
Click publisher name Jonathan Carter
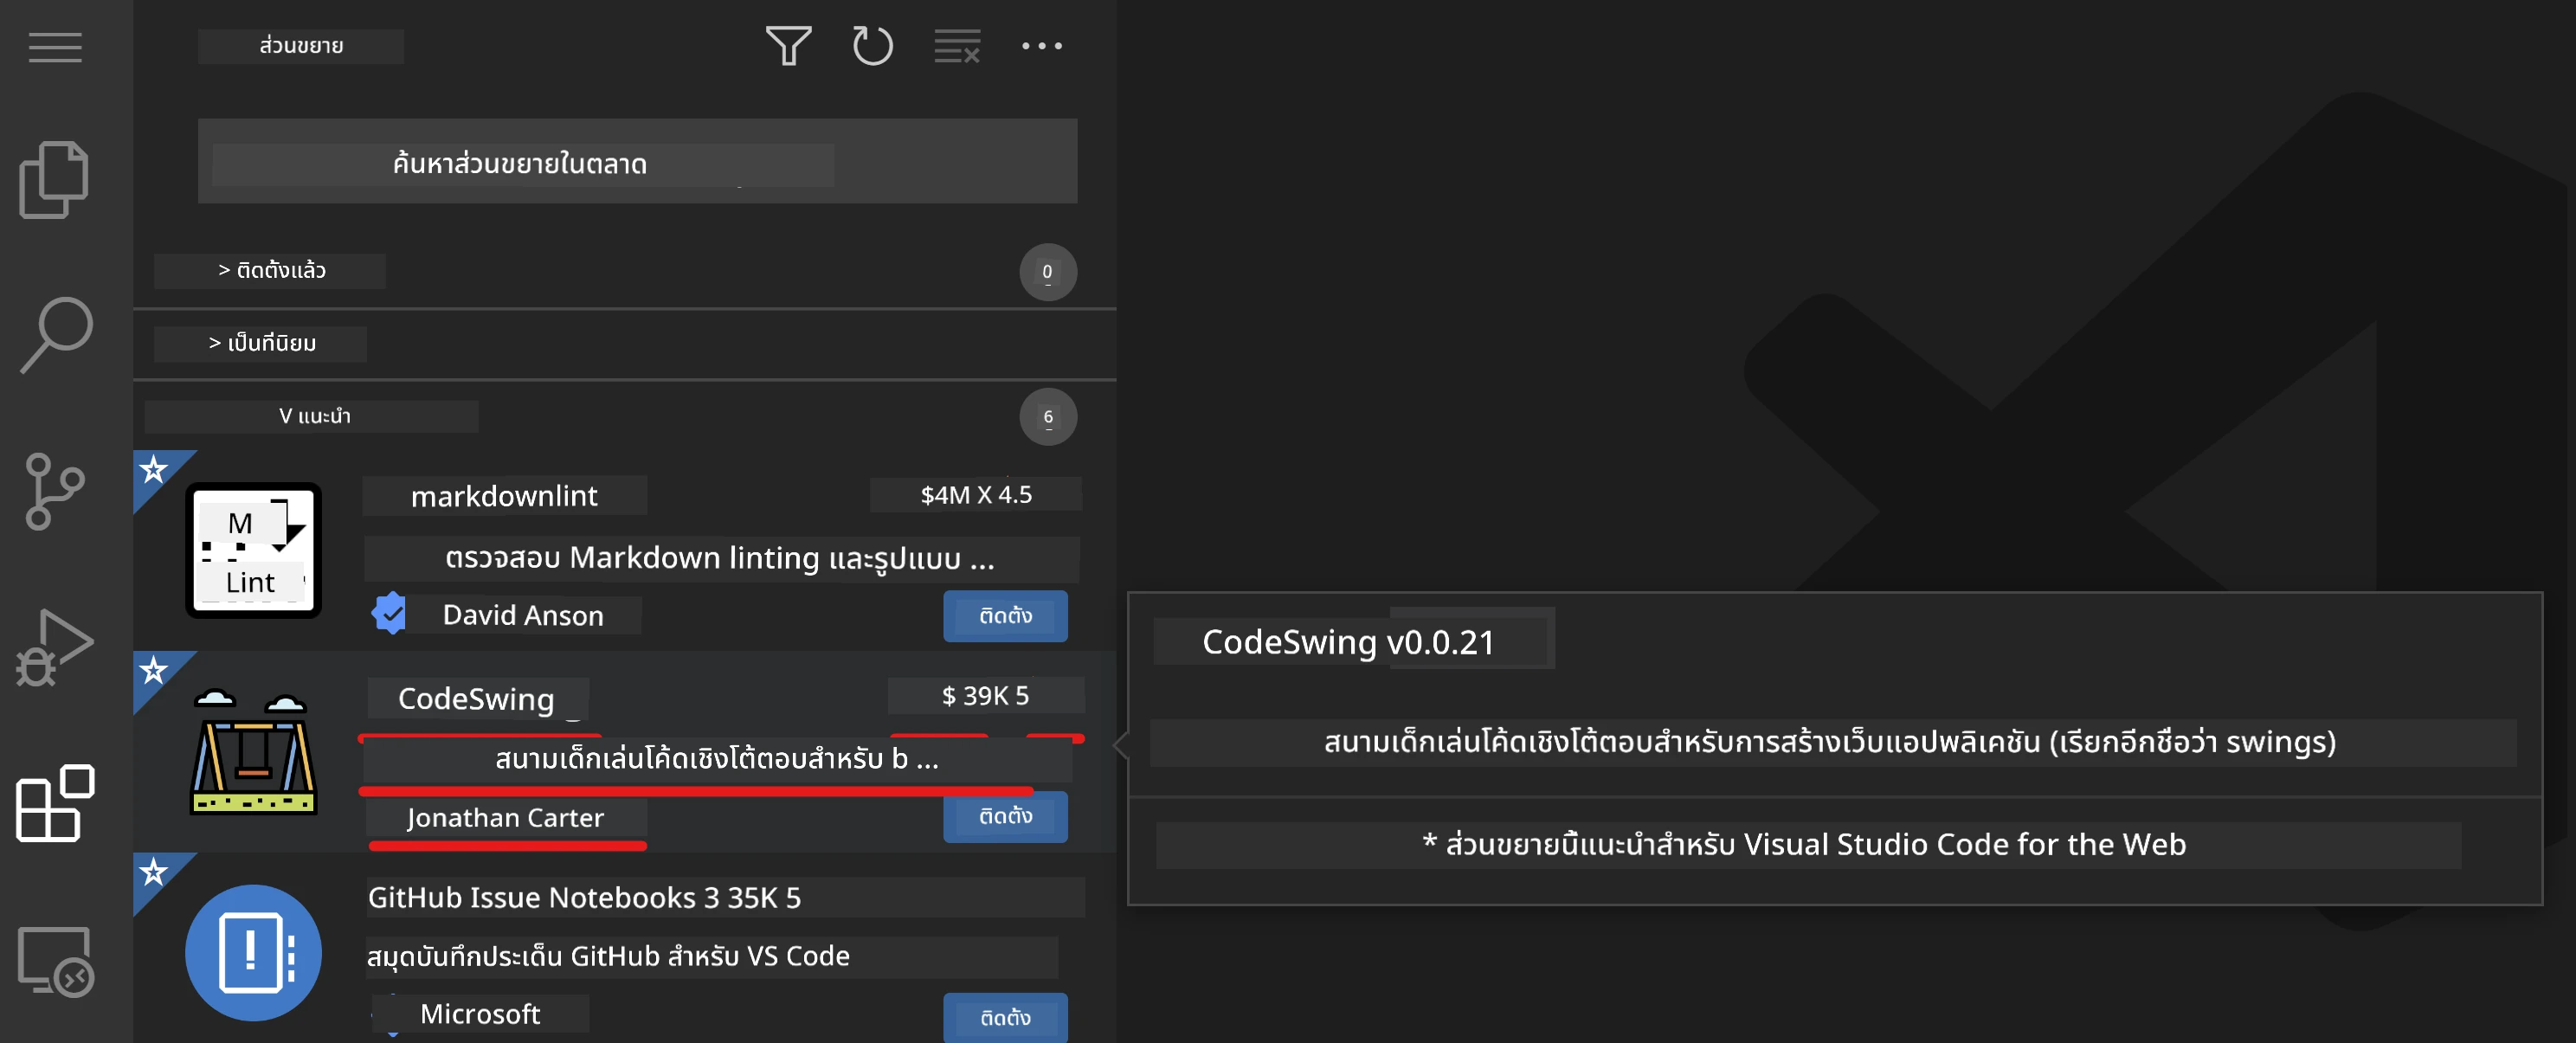point(505,818)
